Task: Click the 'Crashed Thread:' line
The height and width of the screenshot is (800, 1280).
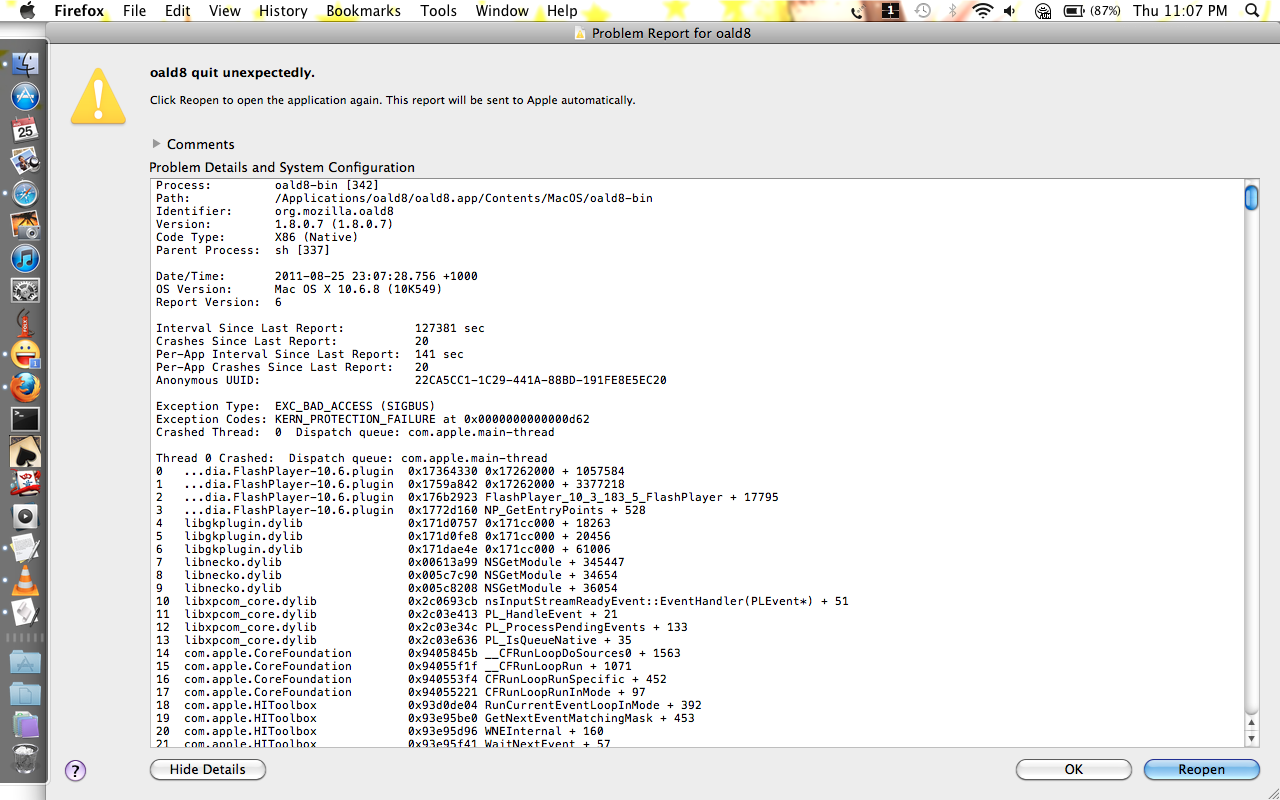Action: (x=355, y=432)
